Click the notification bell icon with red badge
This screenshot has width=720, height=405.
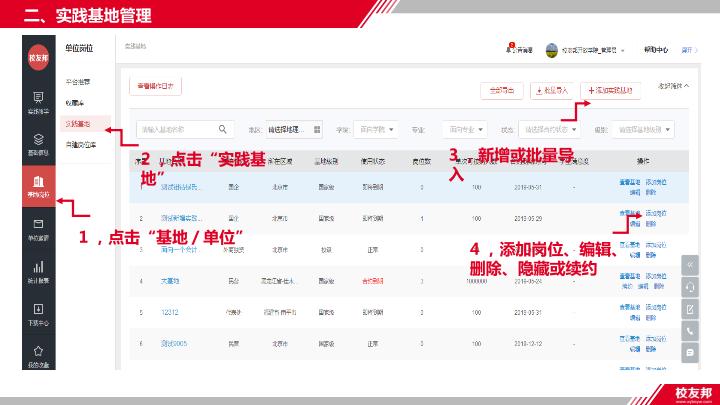[x=510, y=48]
